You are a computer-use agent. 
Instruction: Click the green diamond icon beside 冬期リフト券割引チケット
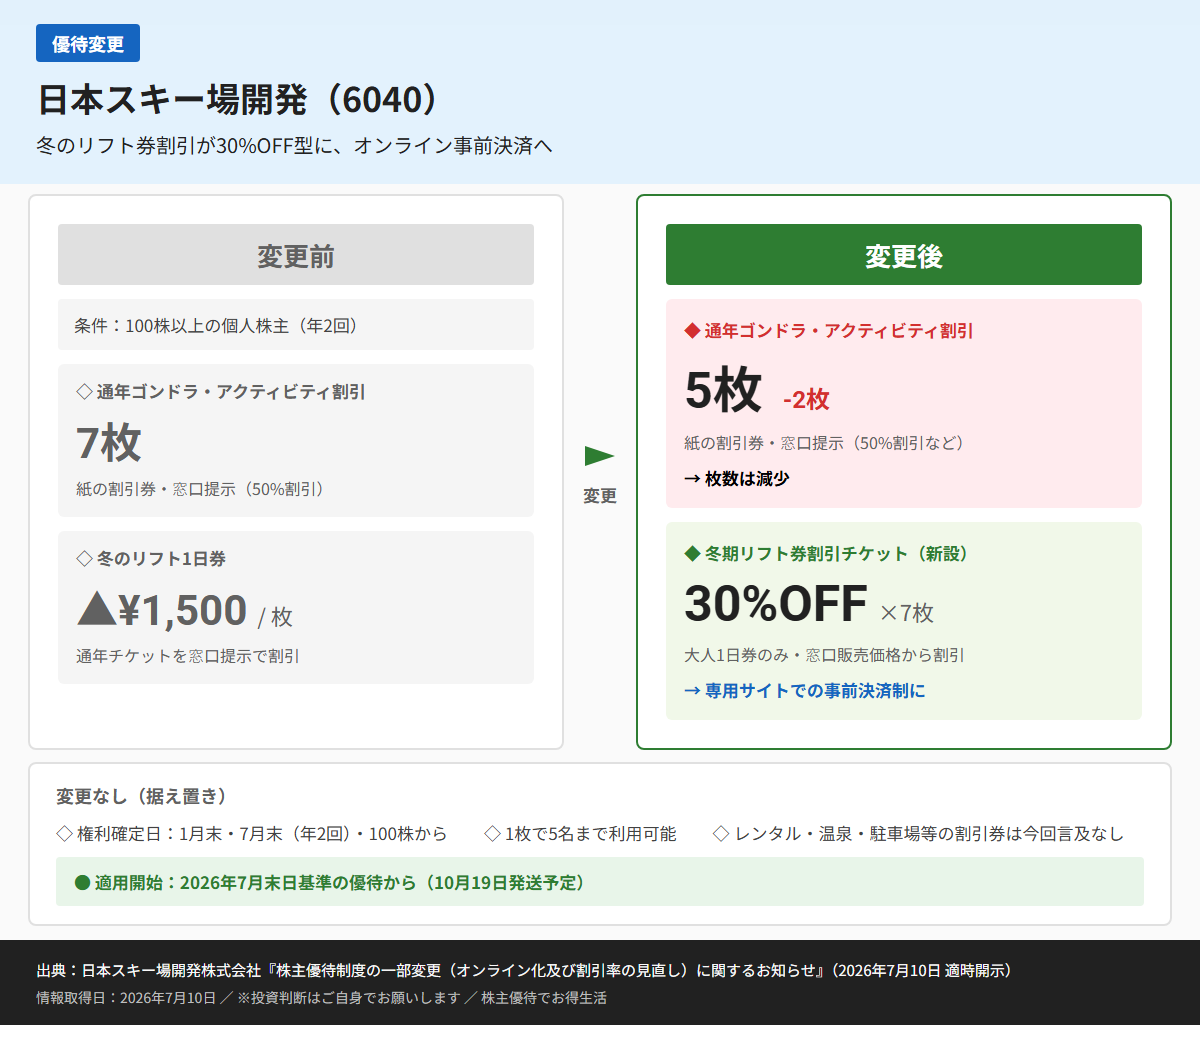click(x=692, y=554)
